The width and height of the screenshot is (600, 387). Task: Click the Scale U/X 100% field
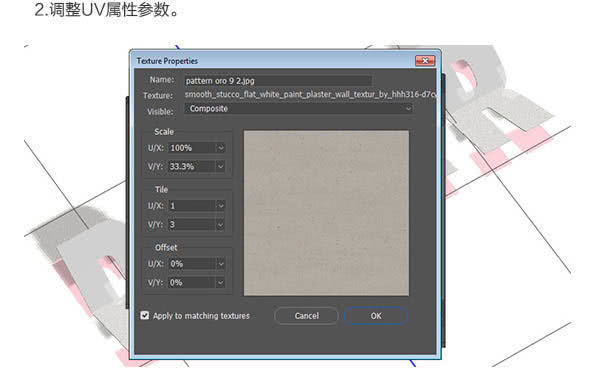[x=192, y=148]
